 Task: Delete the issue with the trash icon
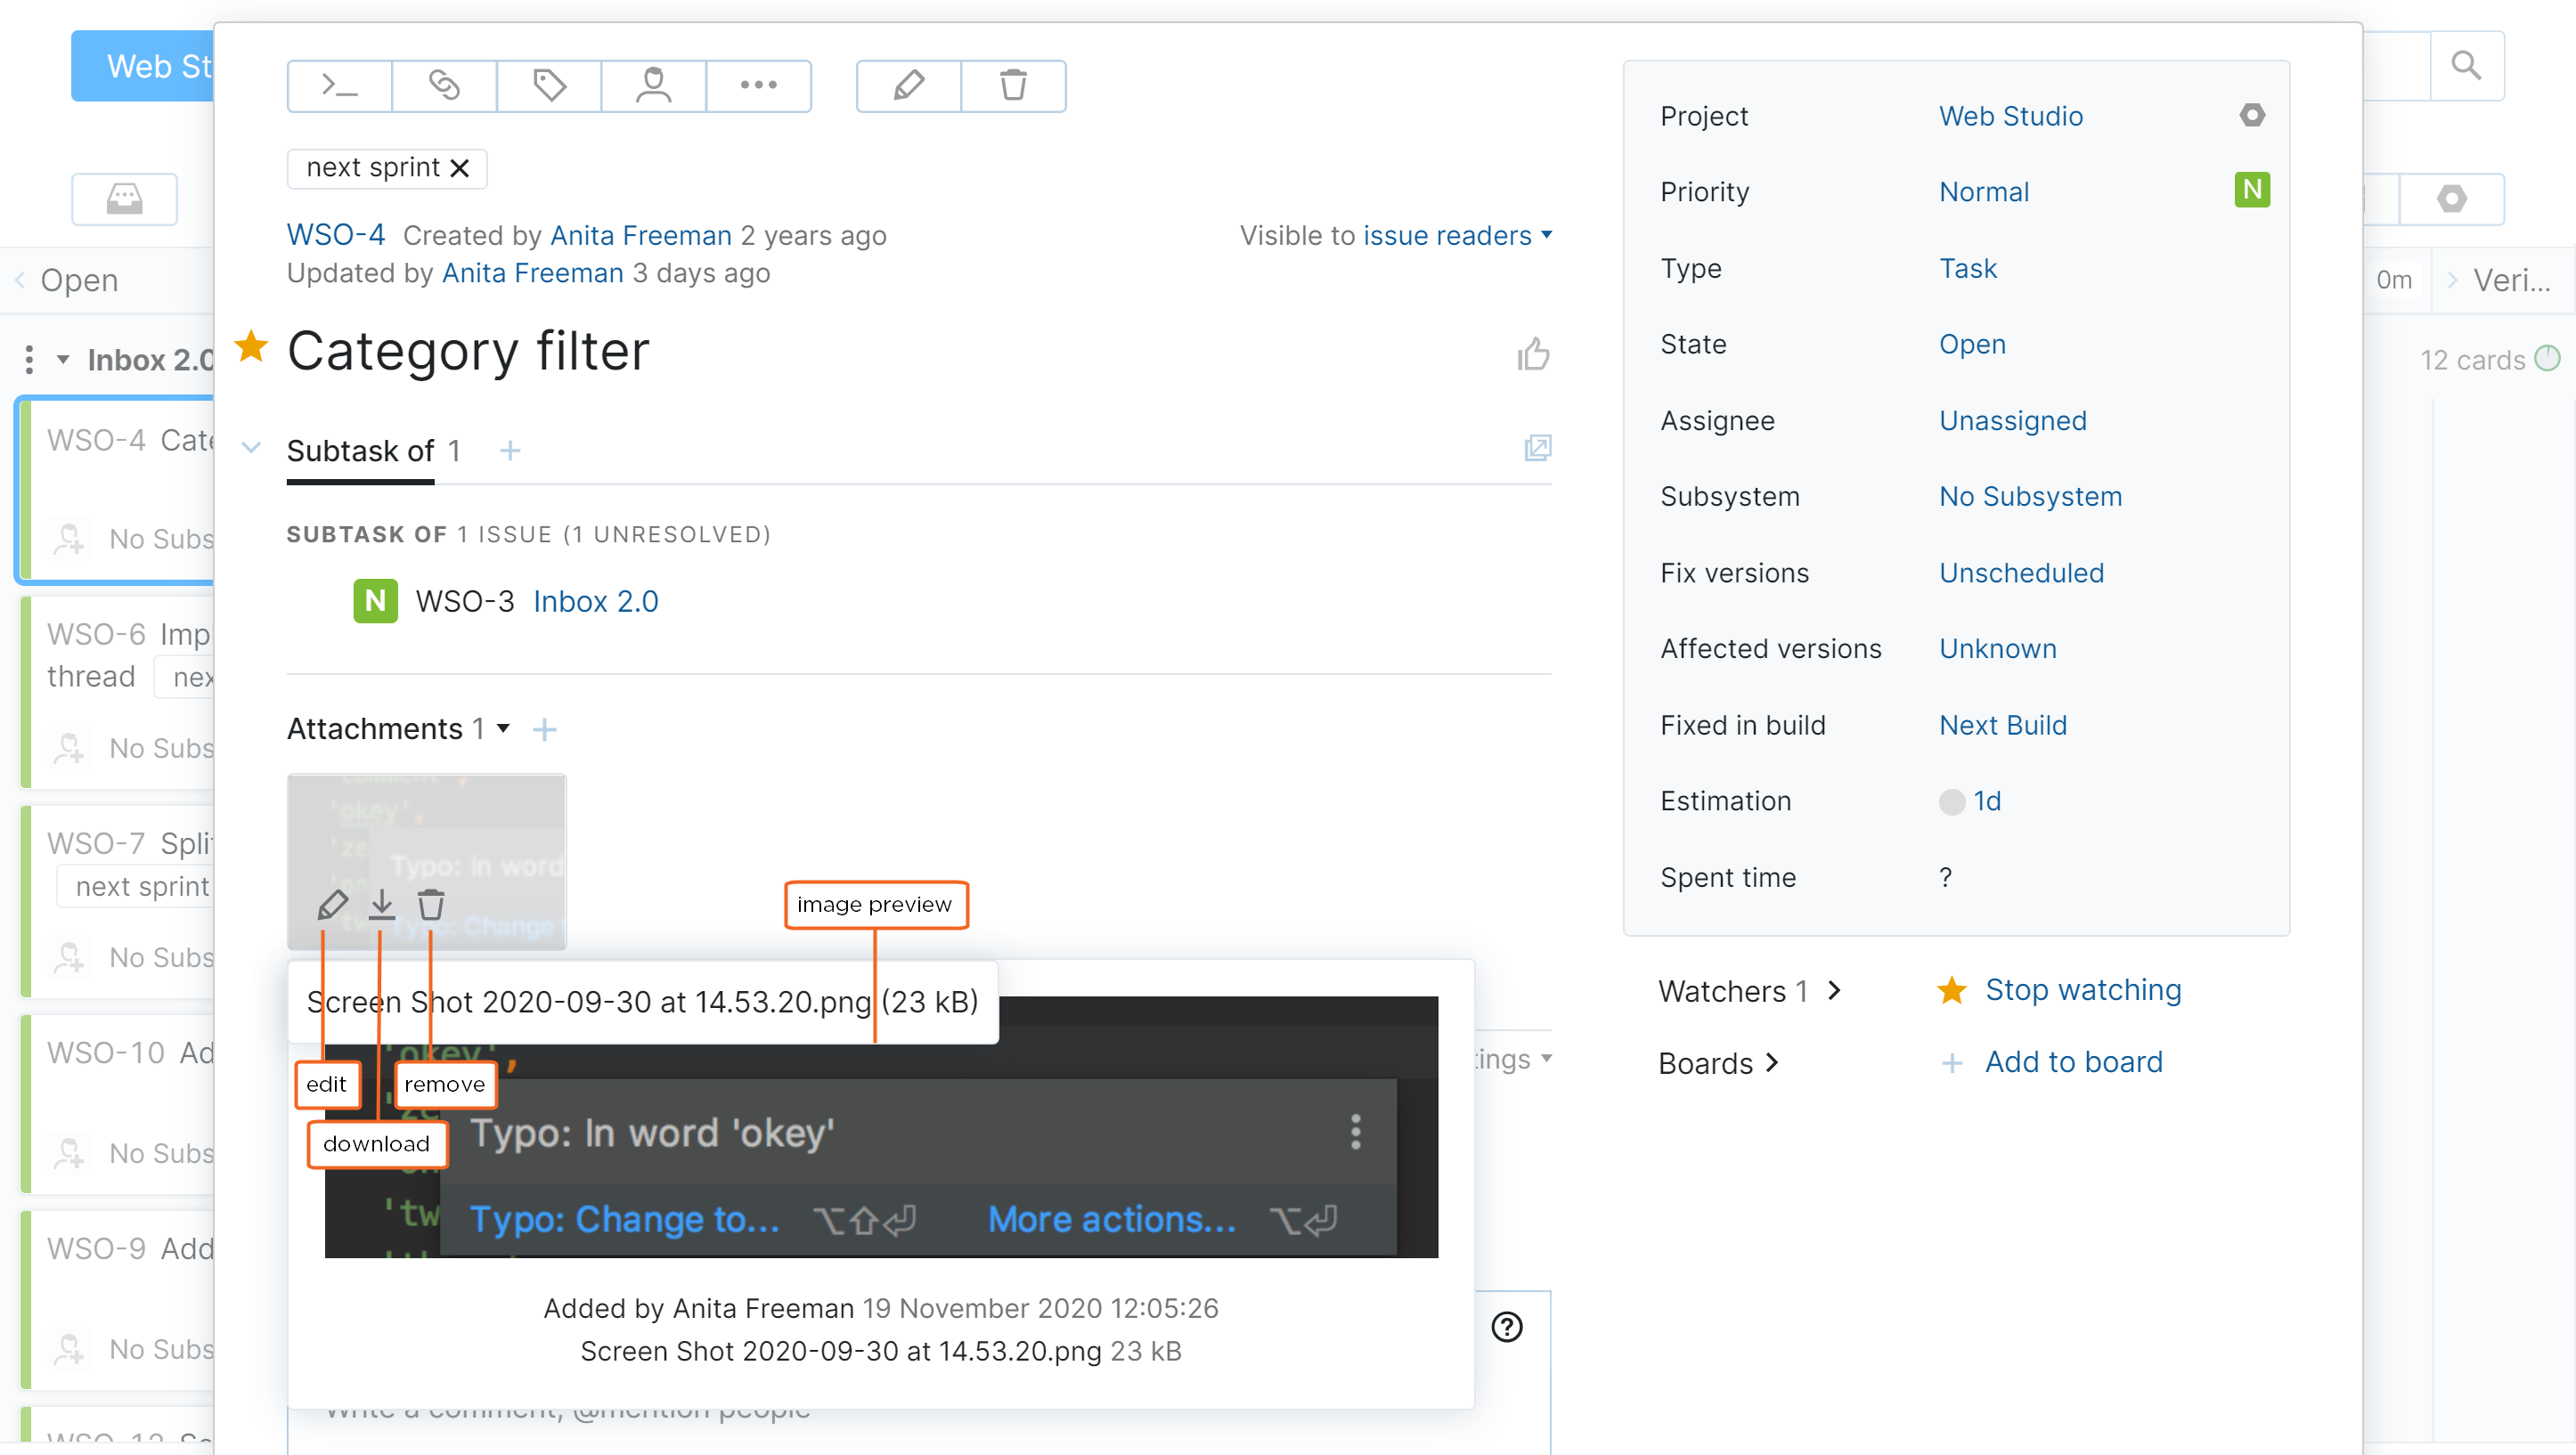point(1013,86)
